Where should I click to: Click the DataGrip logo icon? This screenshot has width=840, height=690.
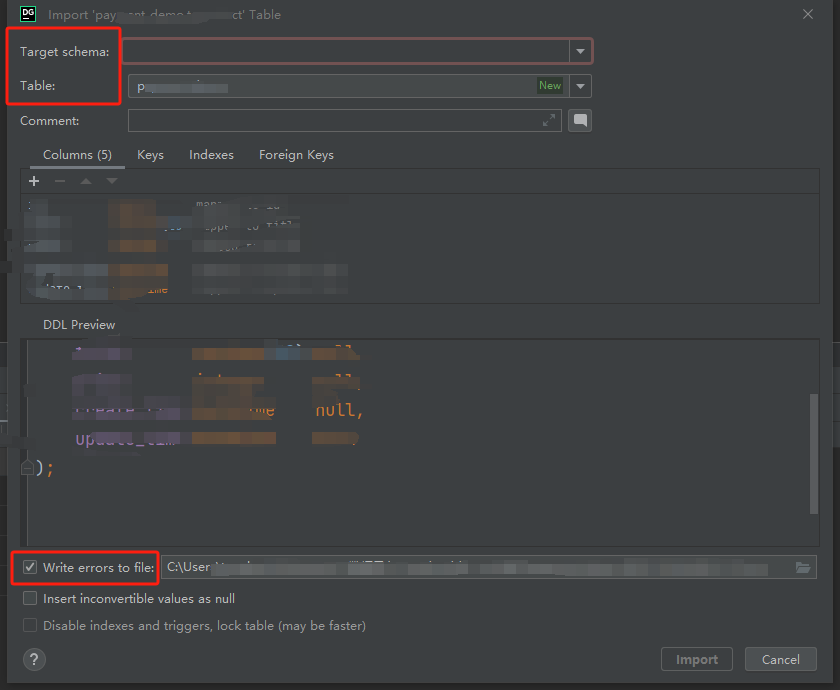click(28, 14)
